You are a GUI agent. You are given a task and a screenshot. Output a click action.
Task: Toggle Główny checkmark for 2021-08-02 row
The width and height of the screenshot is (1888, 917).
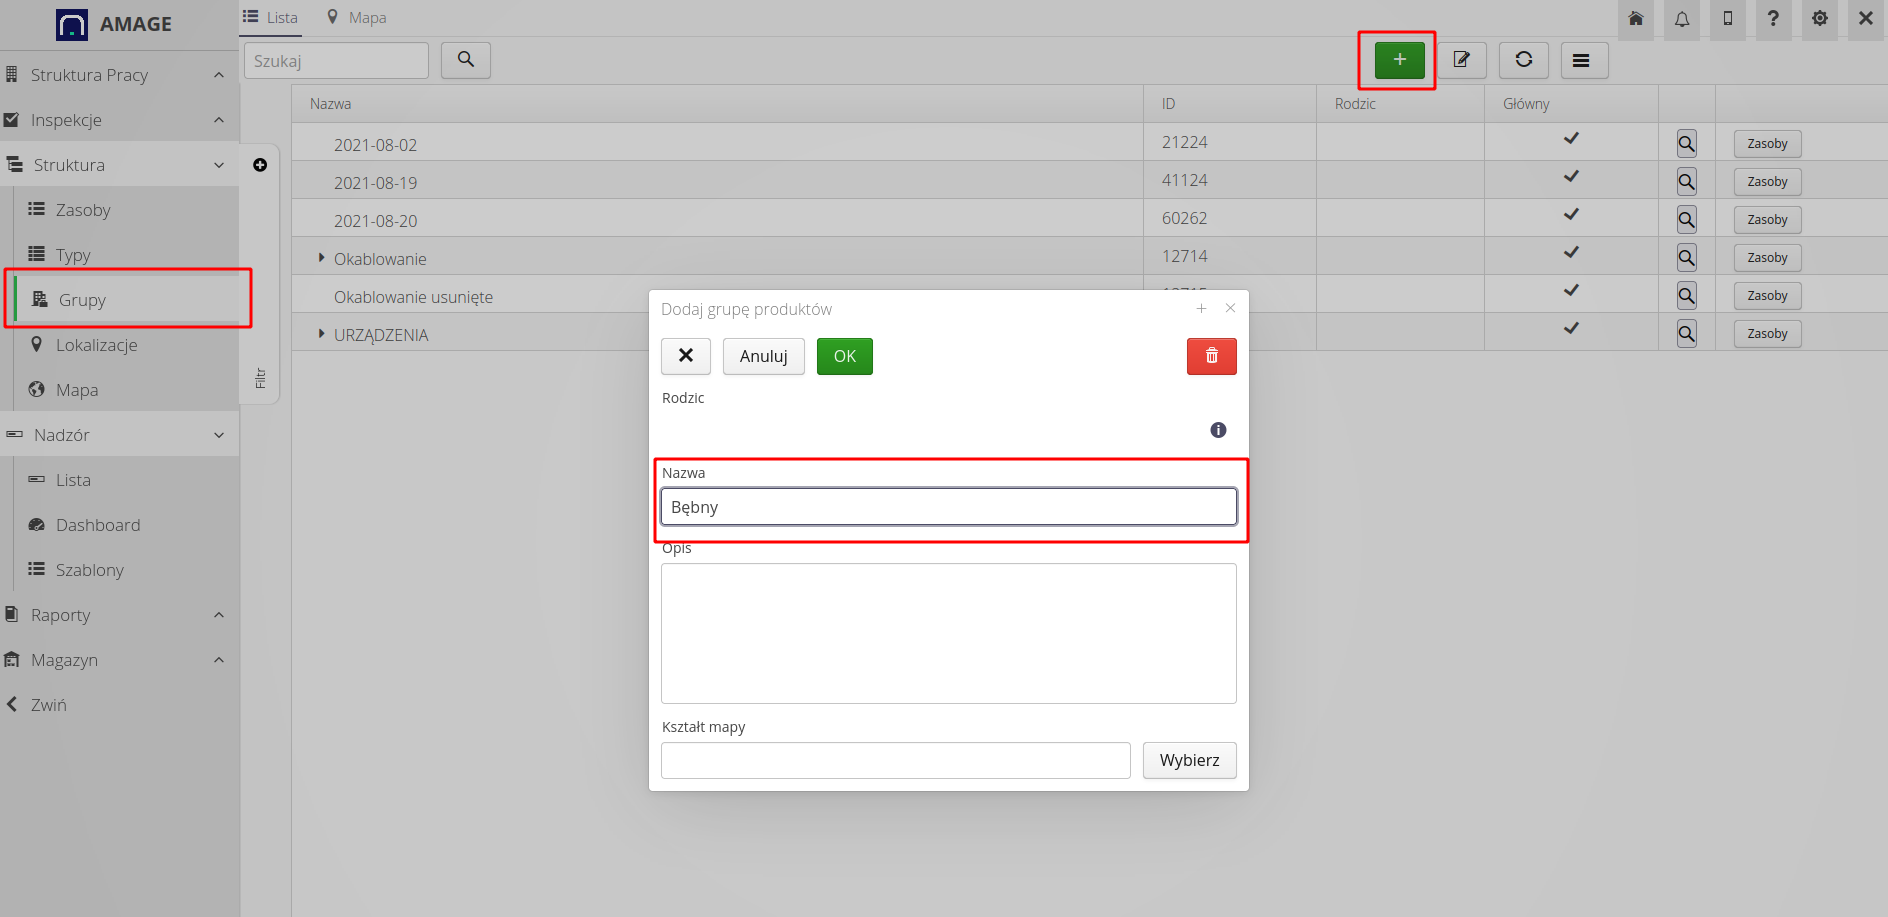pyautogui.click(x=1571, y=139)
